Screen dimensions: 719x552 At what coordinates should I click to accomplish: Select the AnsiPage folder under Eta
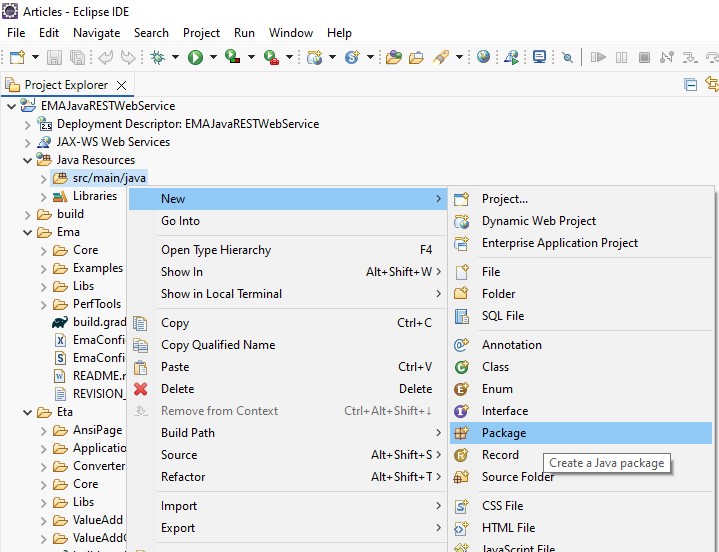coord(97,430)
